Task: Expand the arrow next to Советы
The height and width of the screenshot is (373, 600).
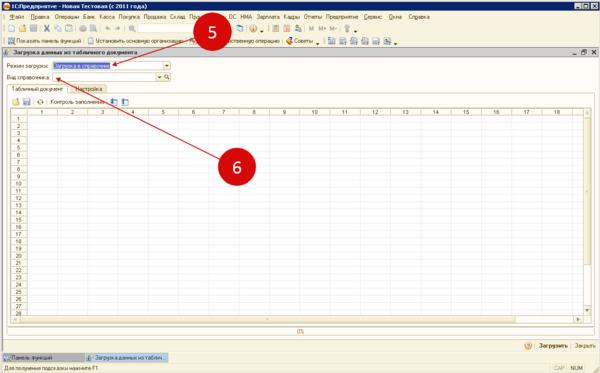Action: point(318,43)
